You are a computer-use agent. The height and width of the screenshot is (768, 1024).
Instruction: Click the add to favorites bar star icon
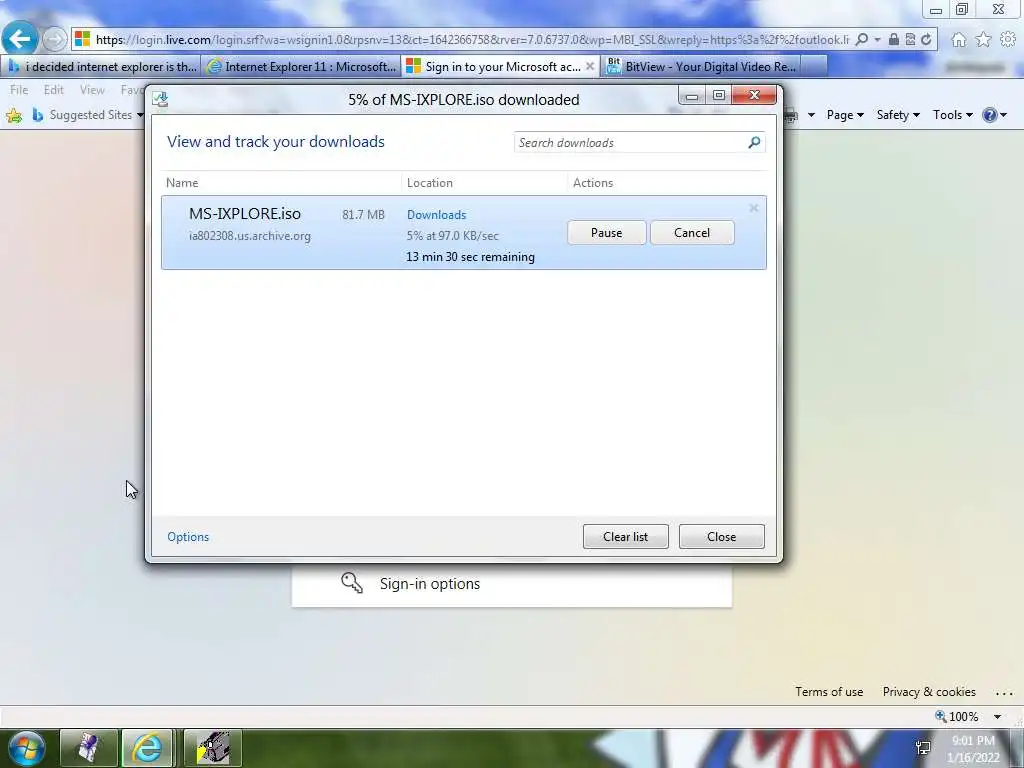pos(14,116)
